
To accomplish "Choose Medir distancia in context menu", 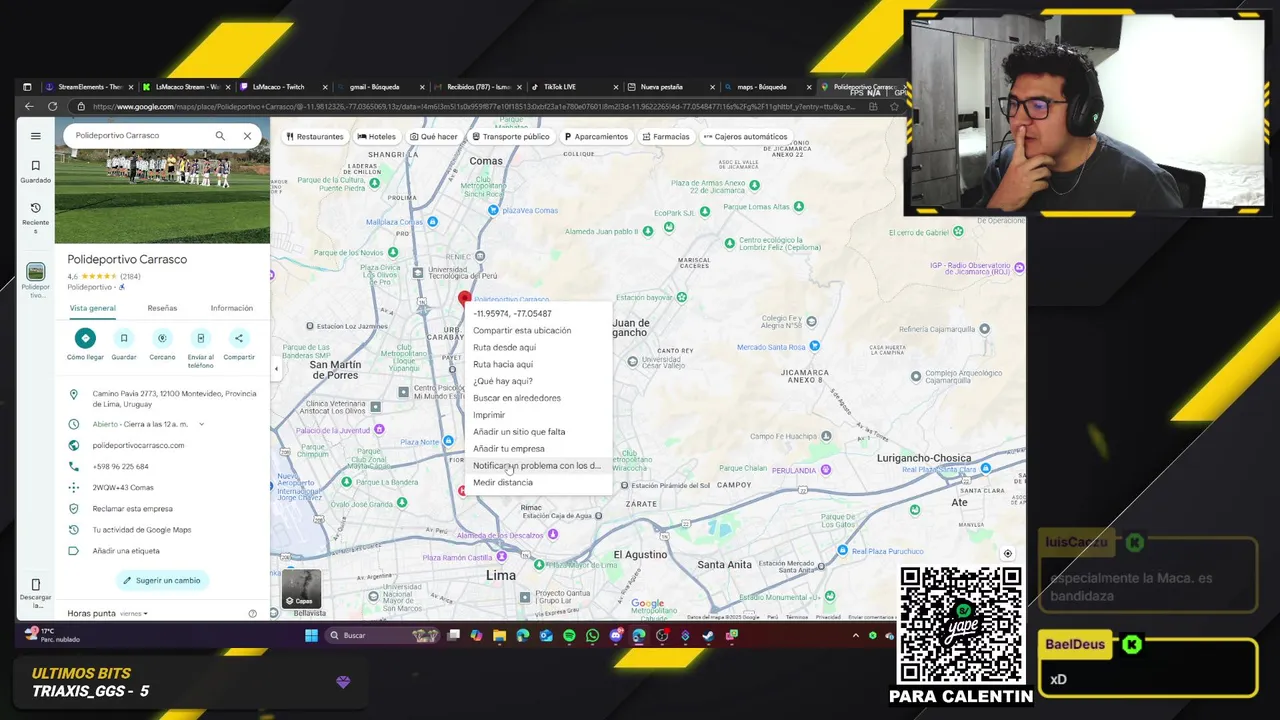I will point(540,482).
